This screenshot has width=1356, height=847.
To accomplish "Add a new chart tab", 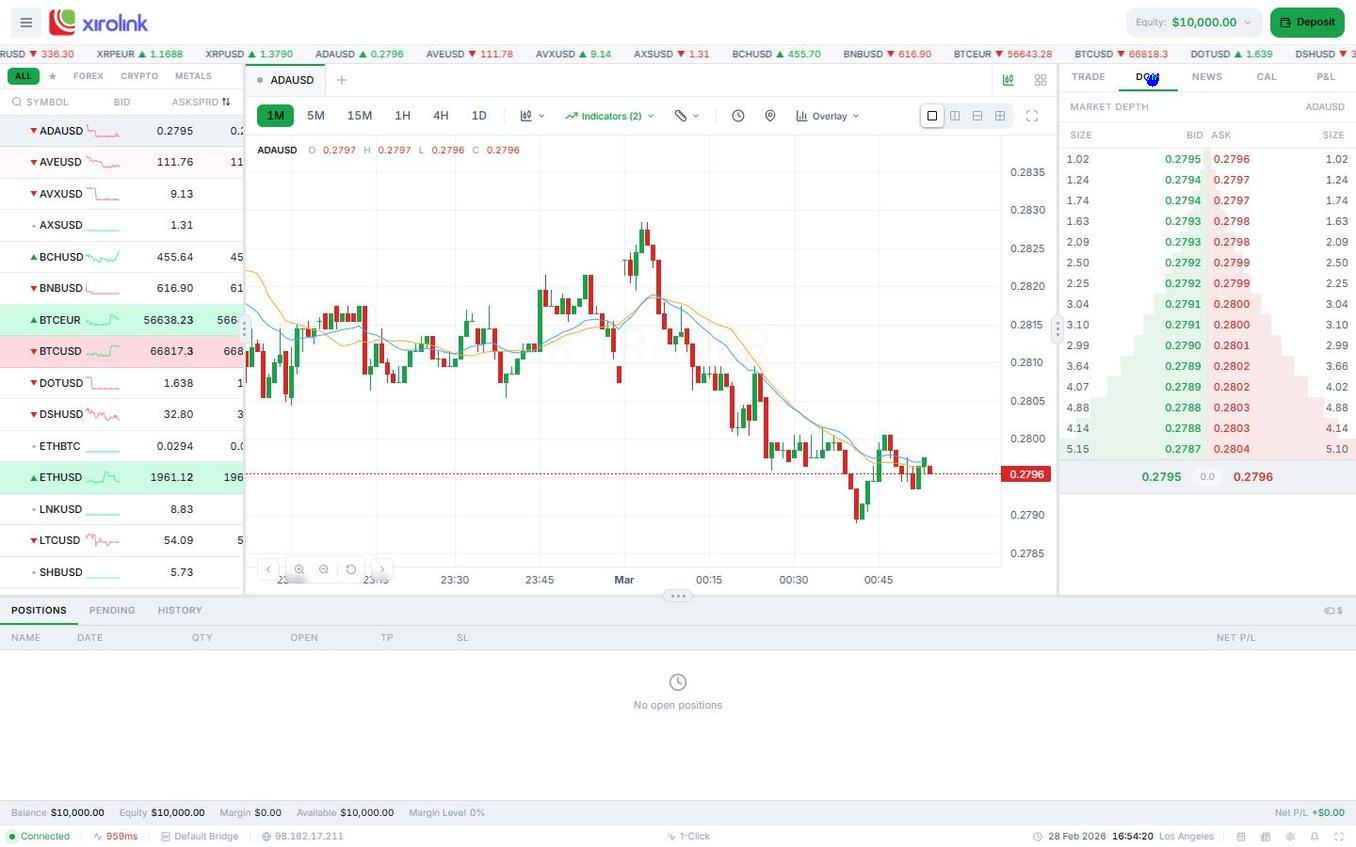I will (x=341, y=80).
